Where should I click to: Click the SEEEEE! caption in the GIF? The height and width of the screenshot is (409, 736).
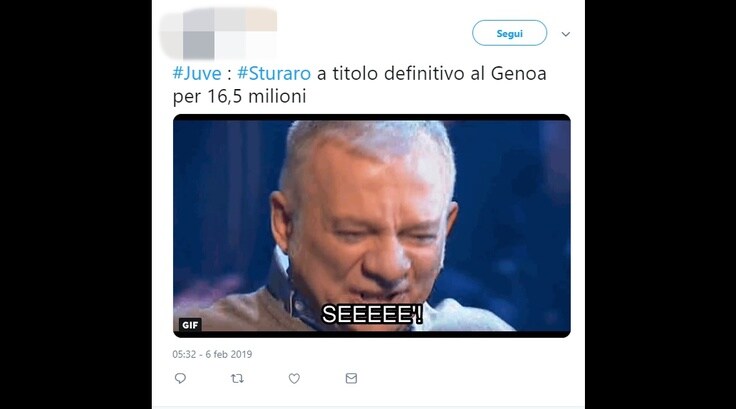coord(372,314)
